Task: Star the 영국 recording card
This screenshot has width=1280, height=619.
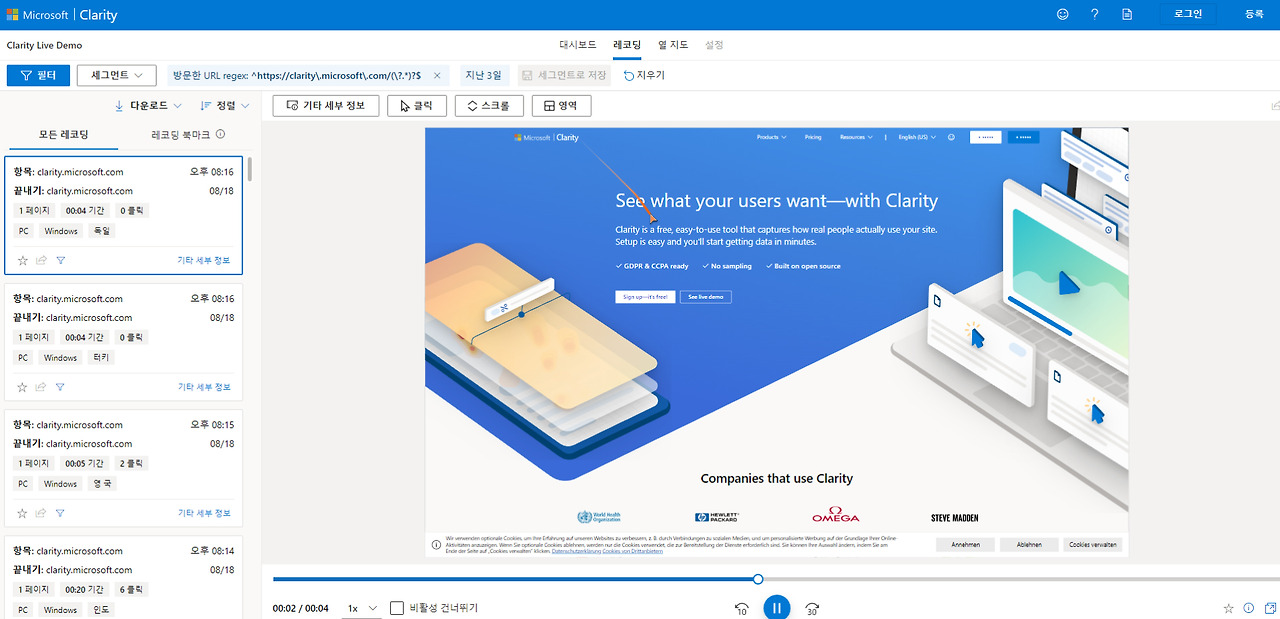Action: [23, 513]
